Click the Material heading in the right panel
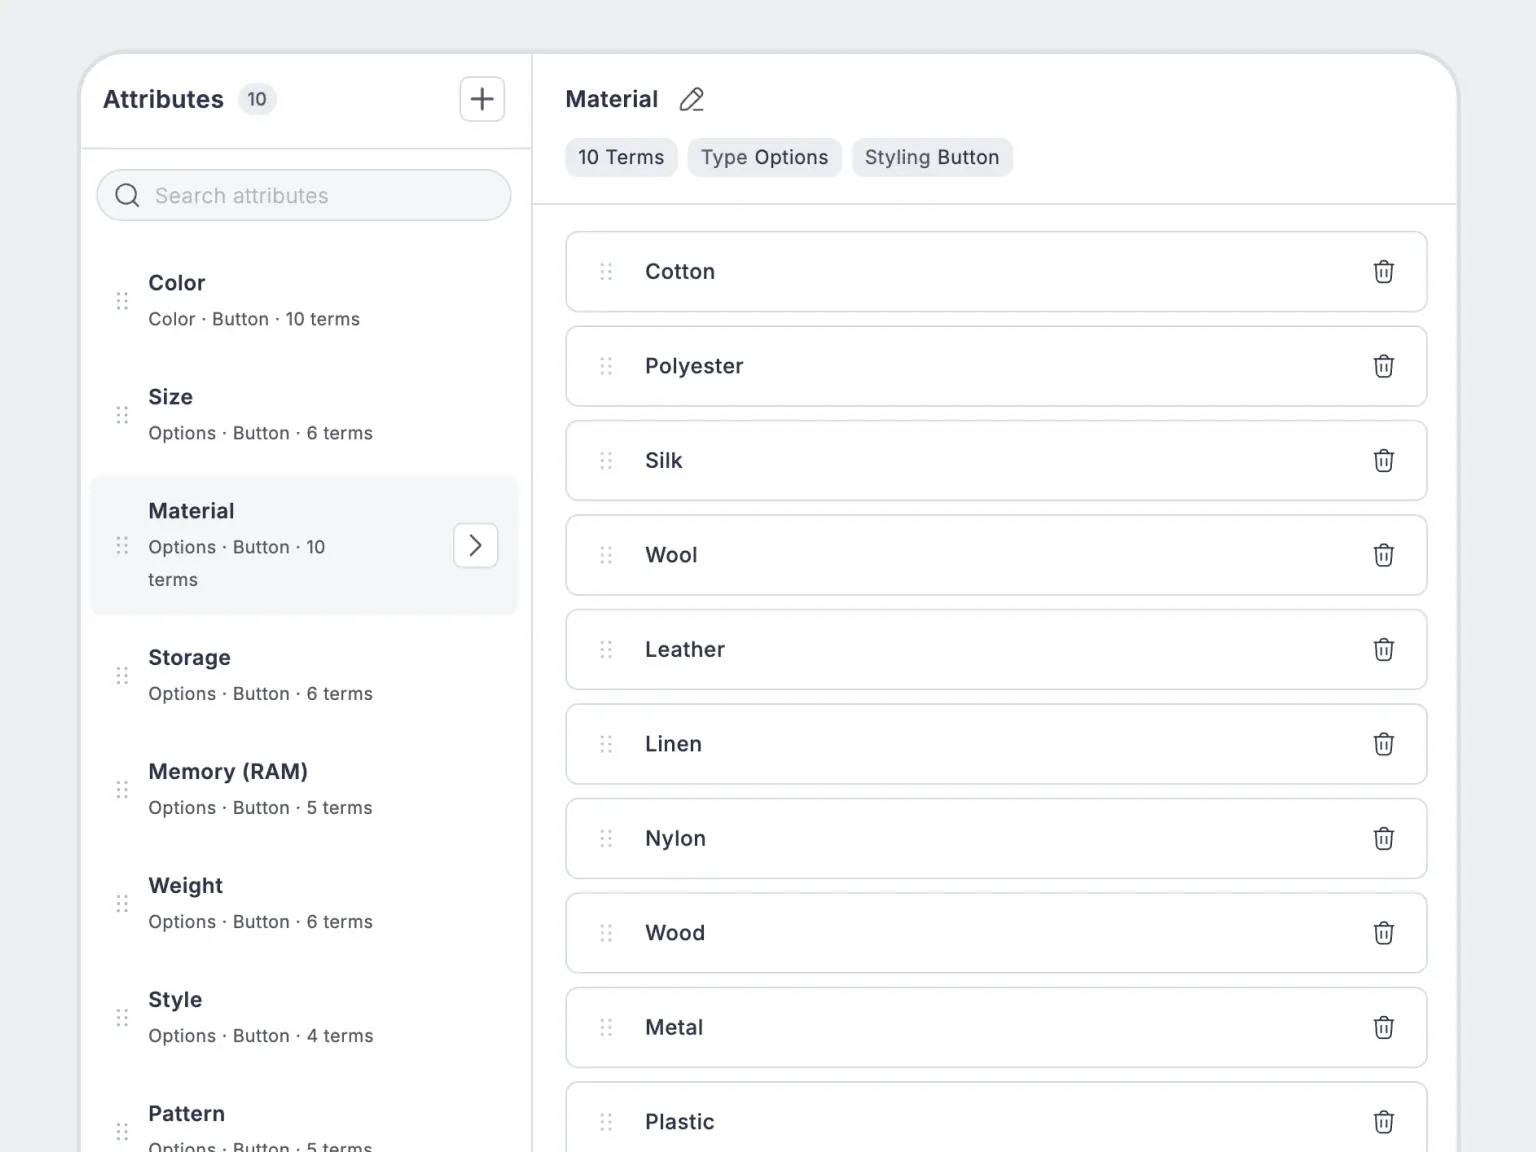This screenshot has width=1536, height=1152. tap(611, 99)
